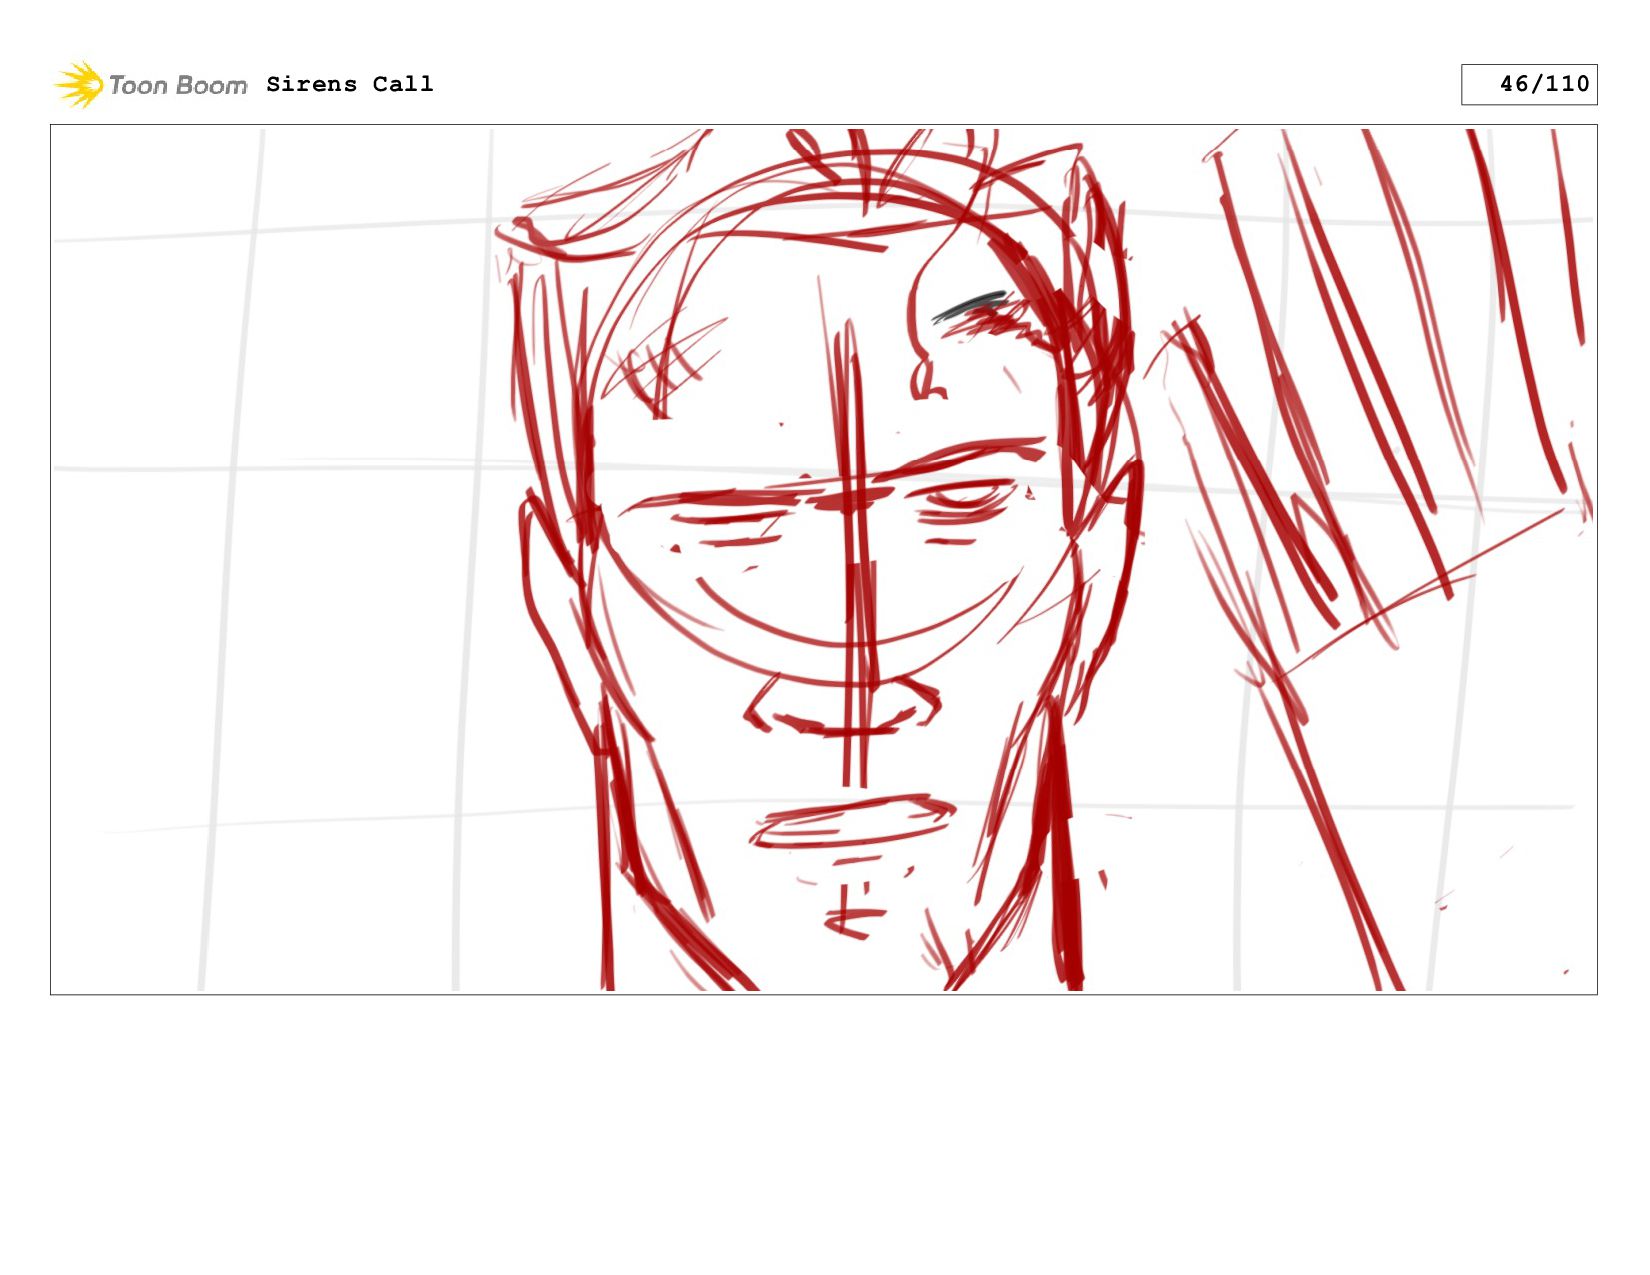
Task: Click the storyboard panel face sketch
Action: coord(824,559)
